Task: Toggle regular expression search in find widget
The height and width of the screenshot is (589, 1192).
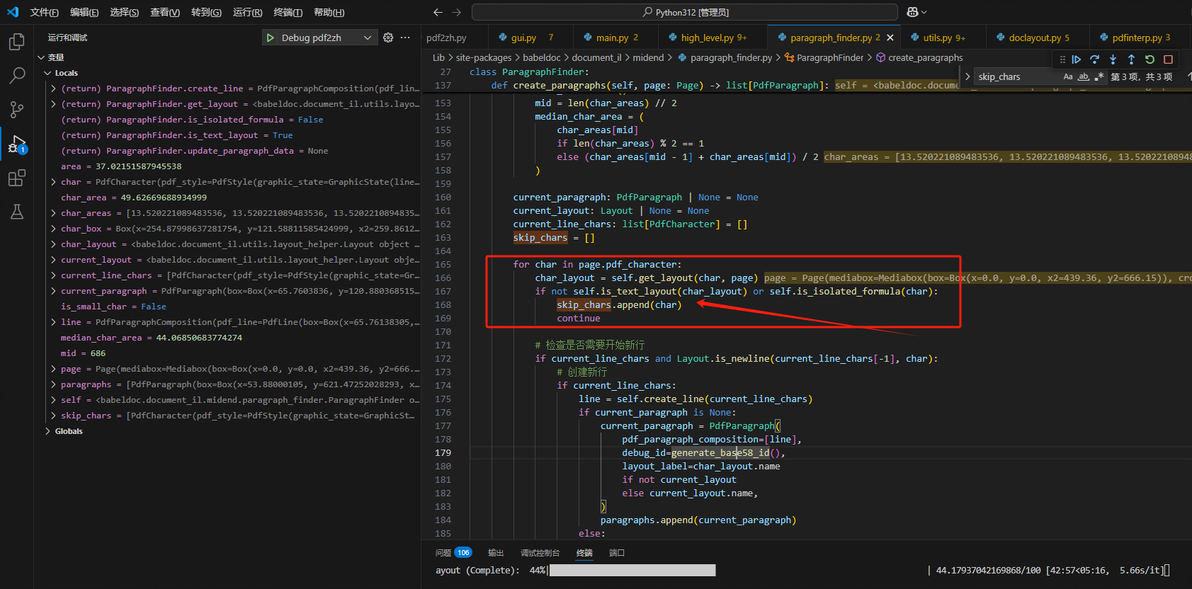Action: (x=1100, y=76)
